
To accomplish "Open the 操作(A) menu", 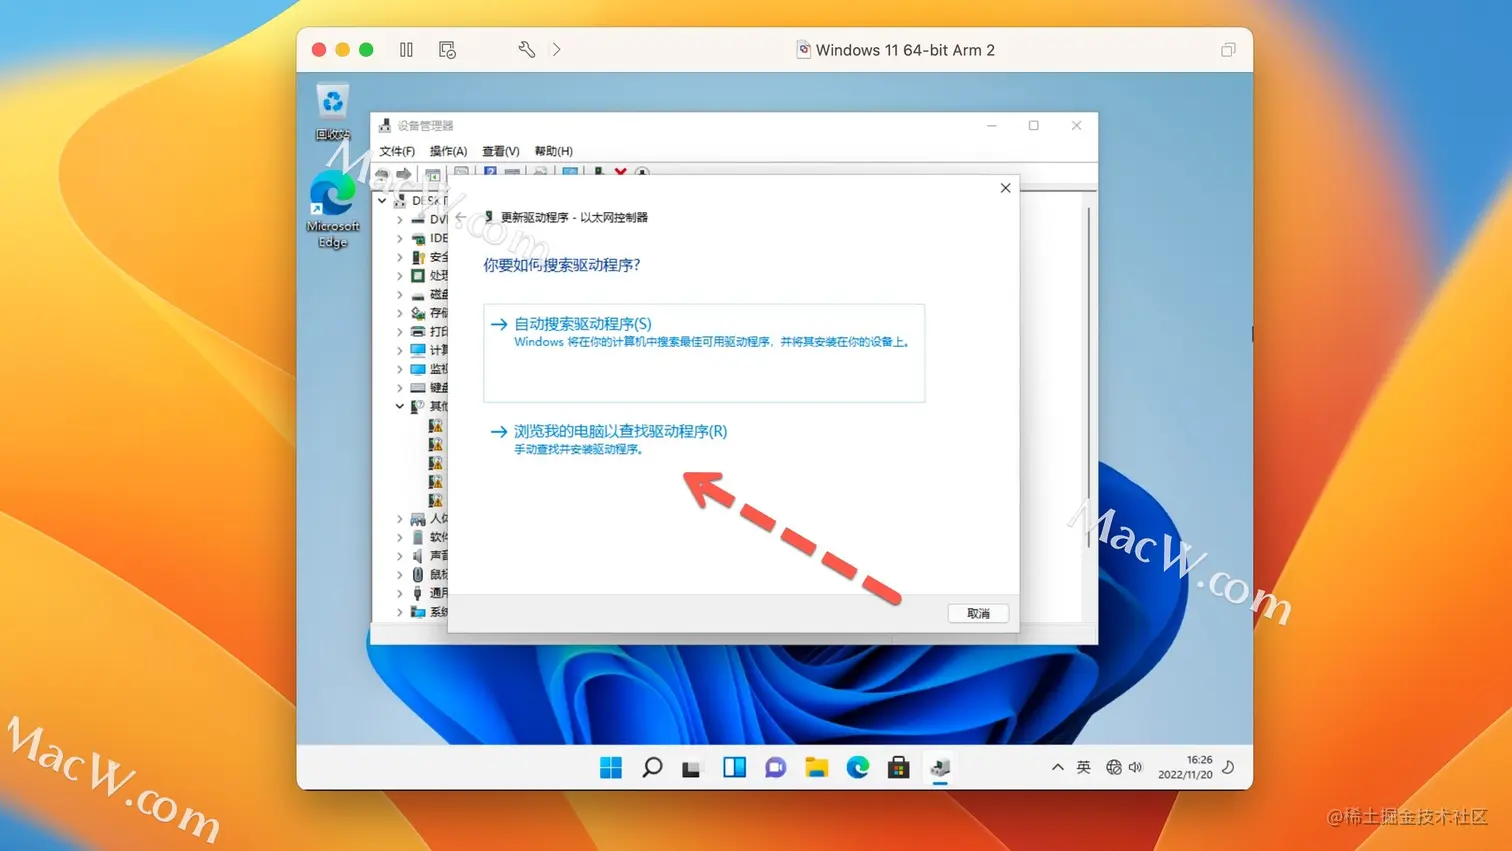I will (448, 151).
